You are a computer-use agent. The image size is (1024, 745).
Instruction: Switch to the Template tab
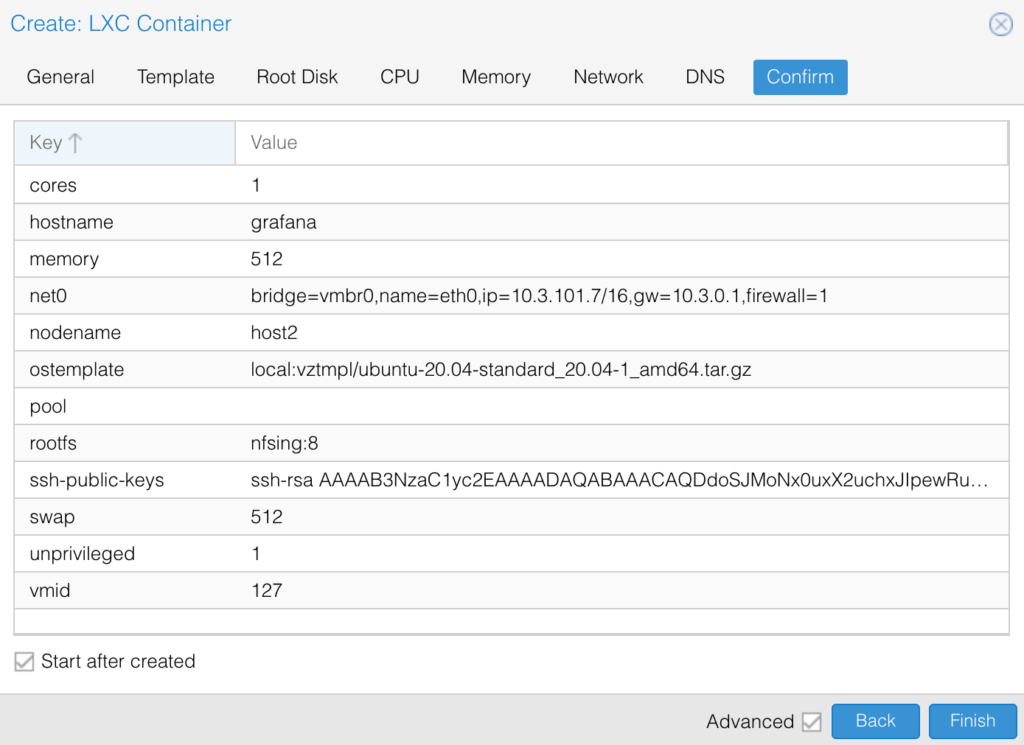(x=176, y=77)
